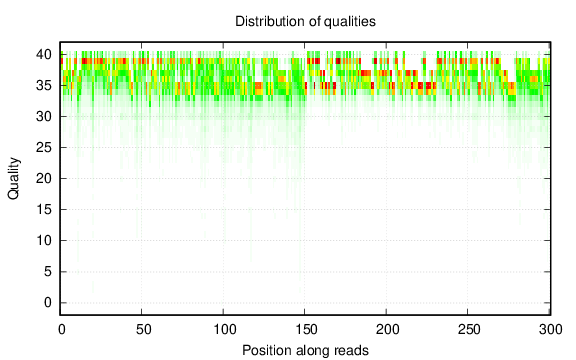Screen dimensions: 576x360
Task: Click the y-axis tick label 25
Action: pos(43,148)
